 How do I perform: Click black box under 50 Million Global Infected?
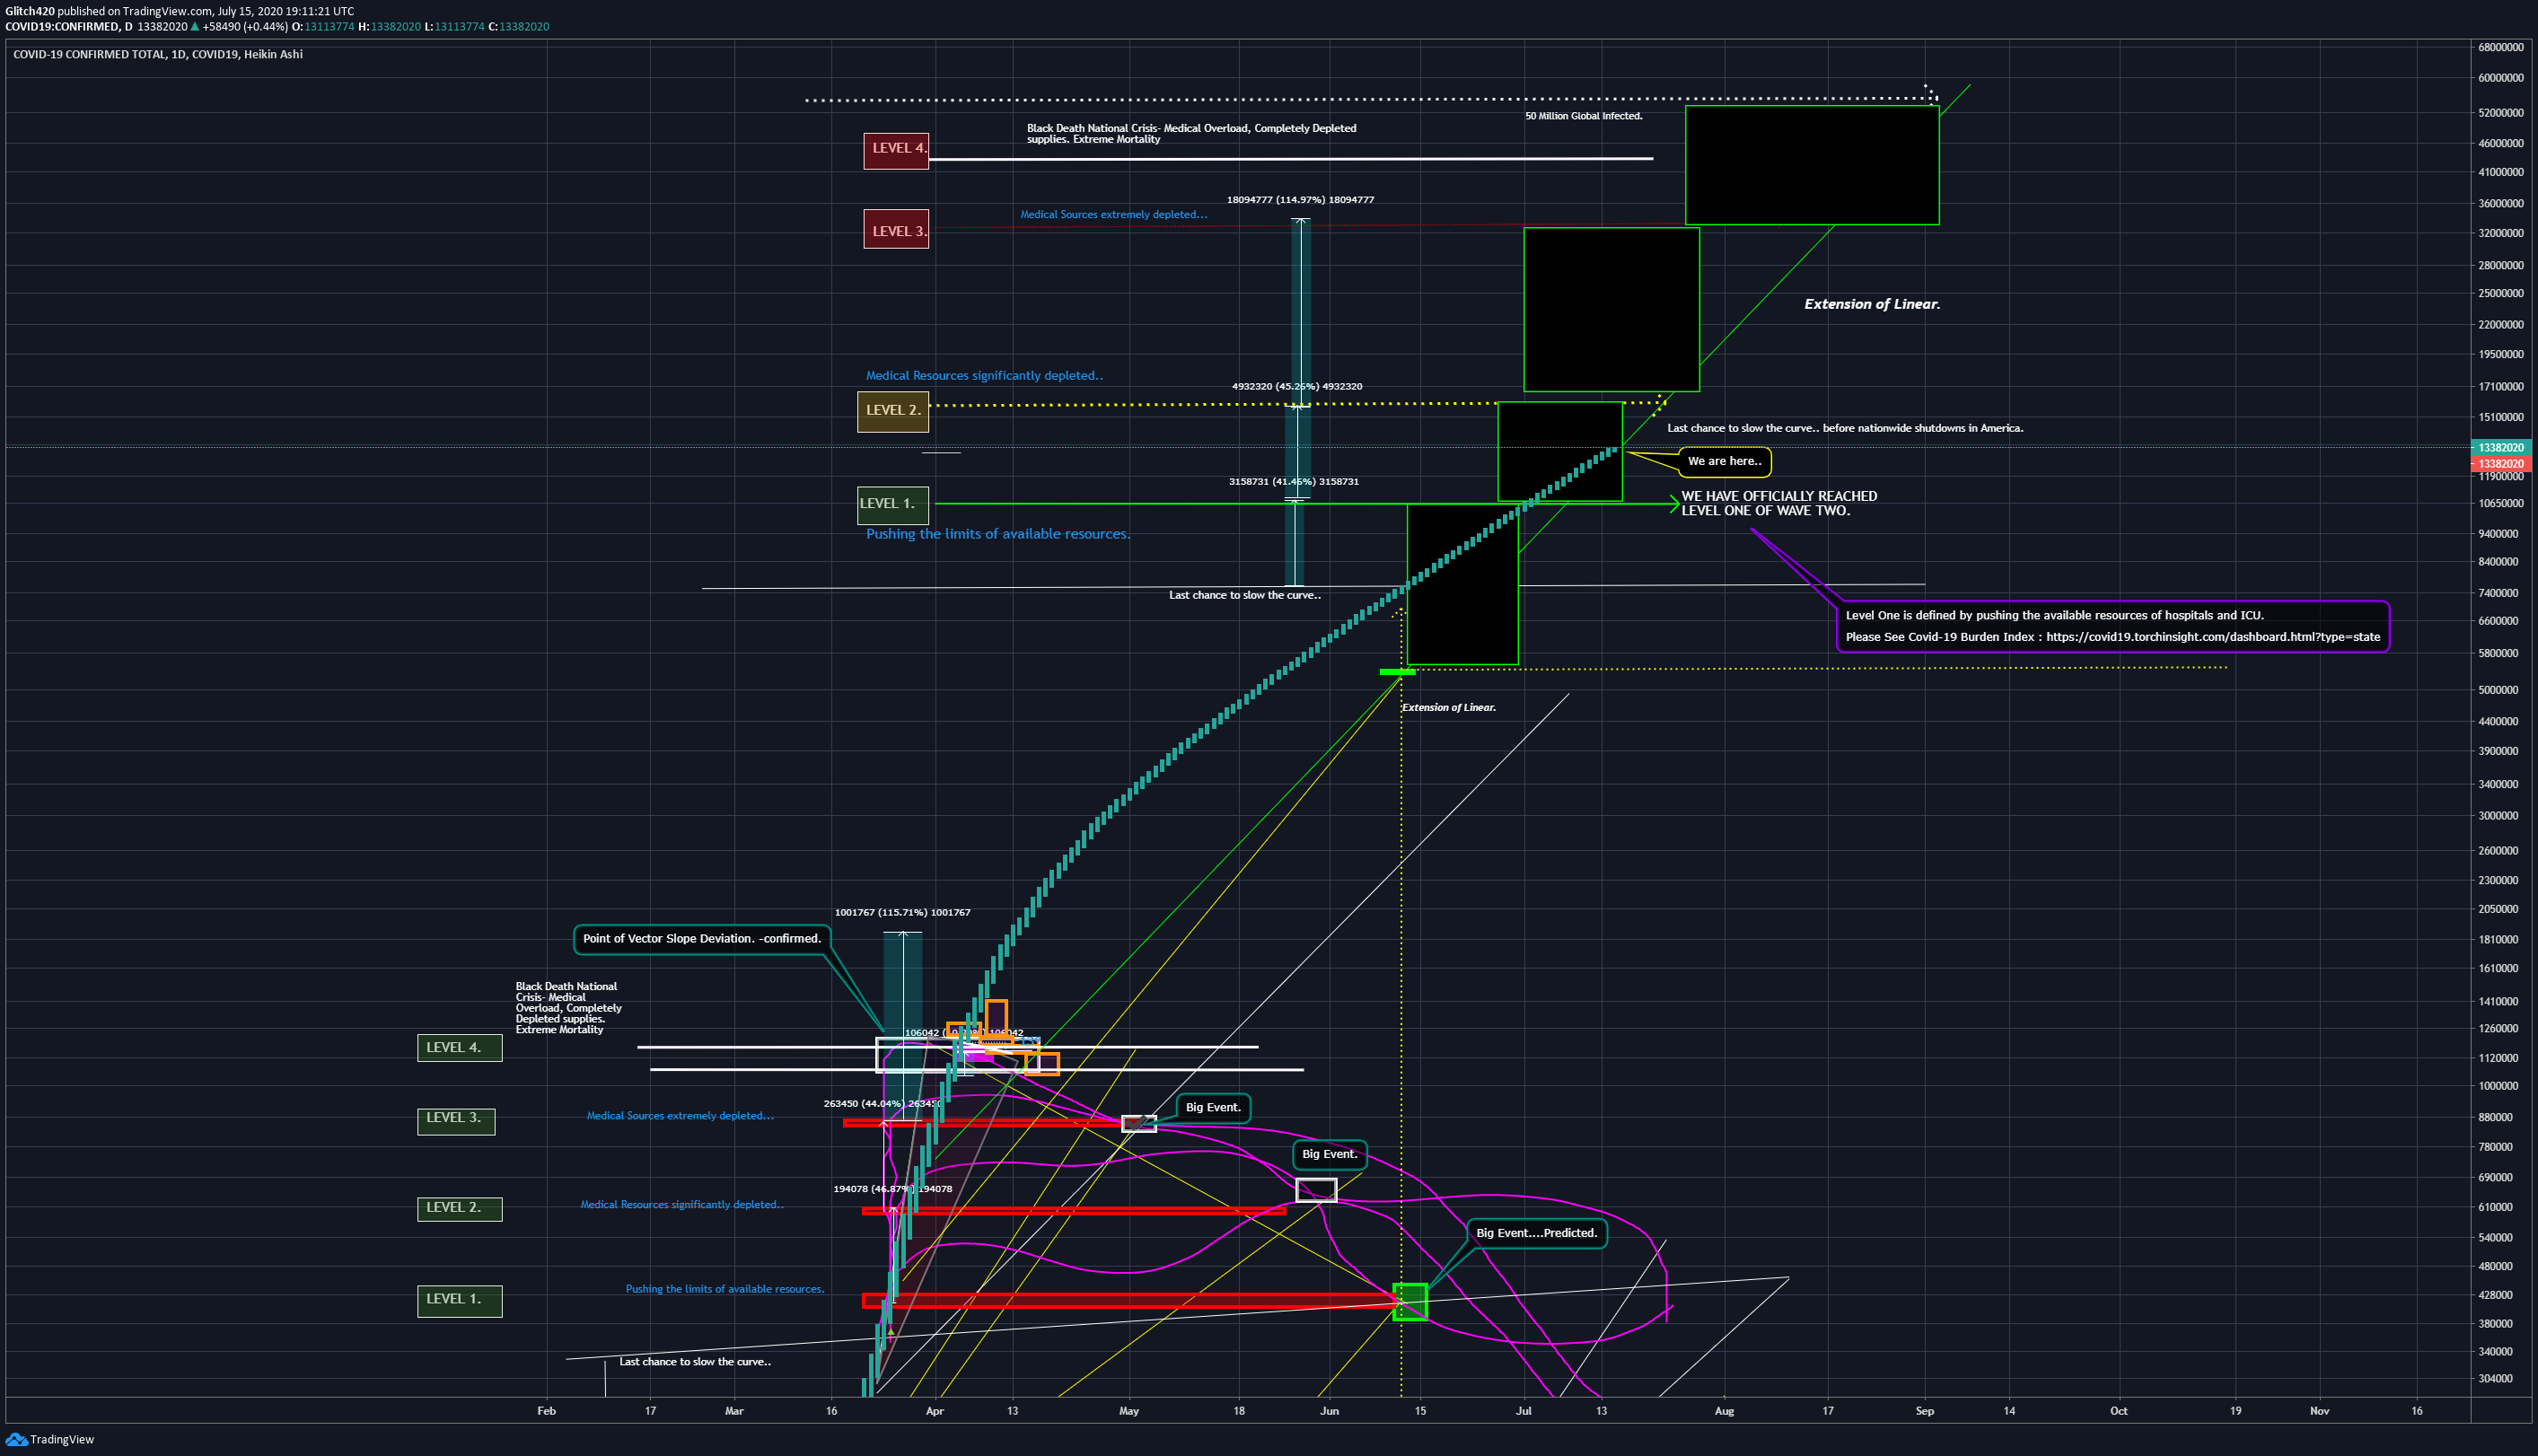coord(1812,165)
